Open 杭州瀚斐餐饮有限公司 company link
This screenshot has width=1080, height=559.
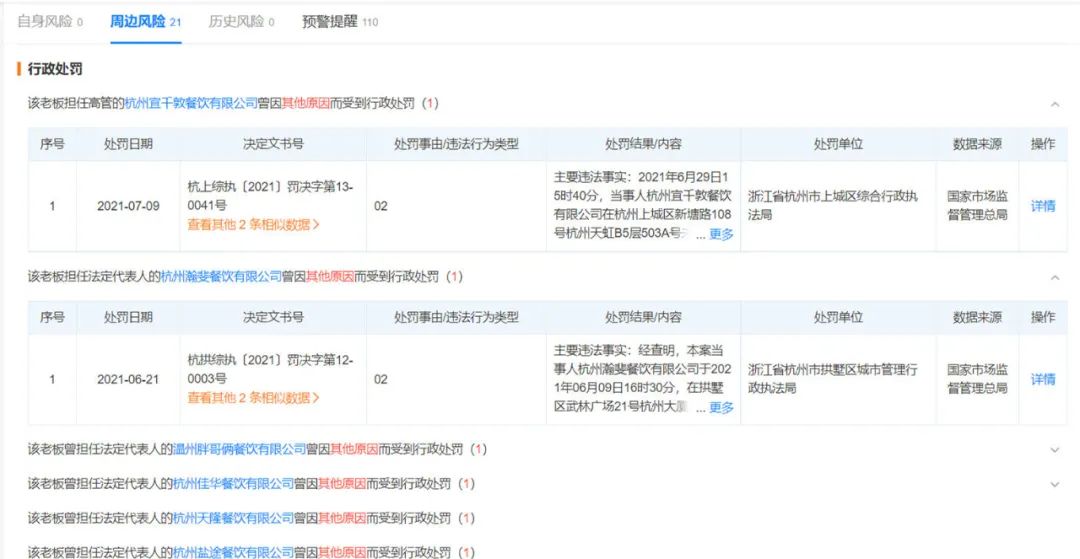click(222, 277)
